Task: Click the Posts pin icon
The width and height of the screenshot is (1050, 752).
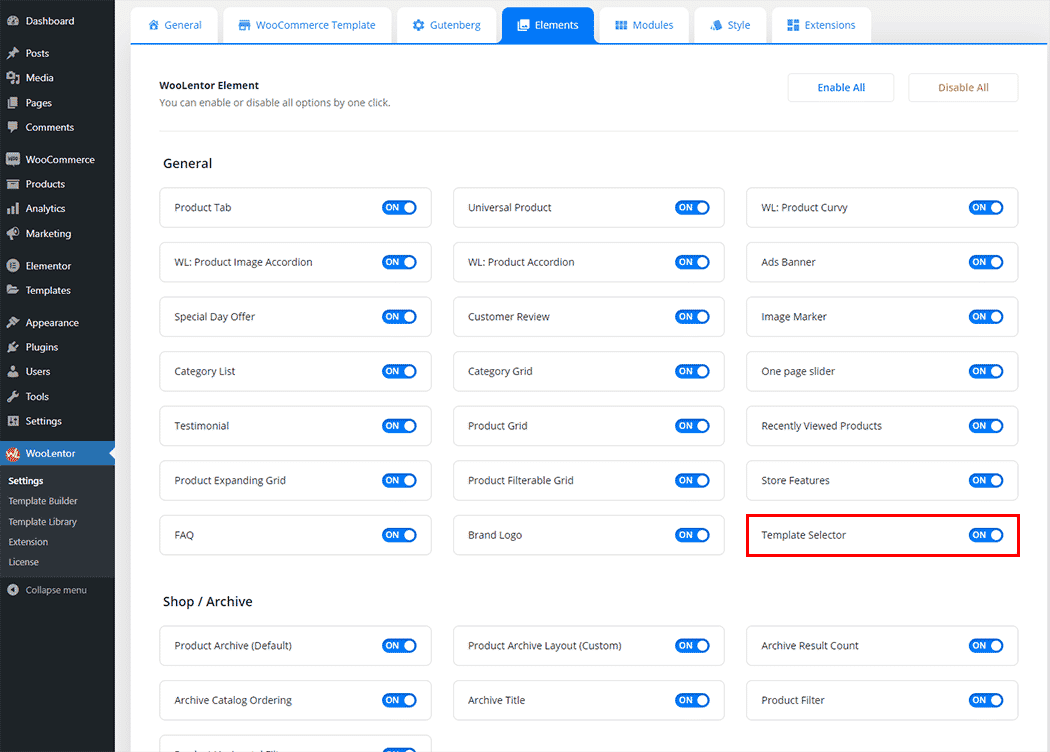Action: click(x=13, y=53)
